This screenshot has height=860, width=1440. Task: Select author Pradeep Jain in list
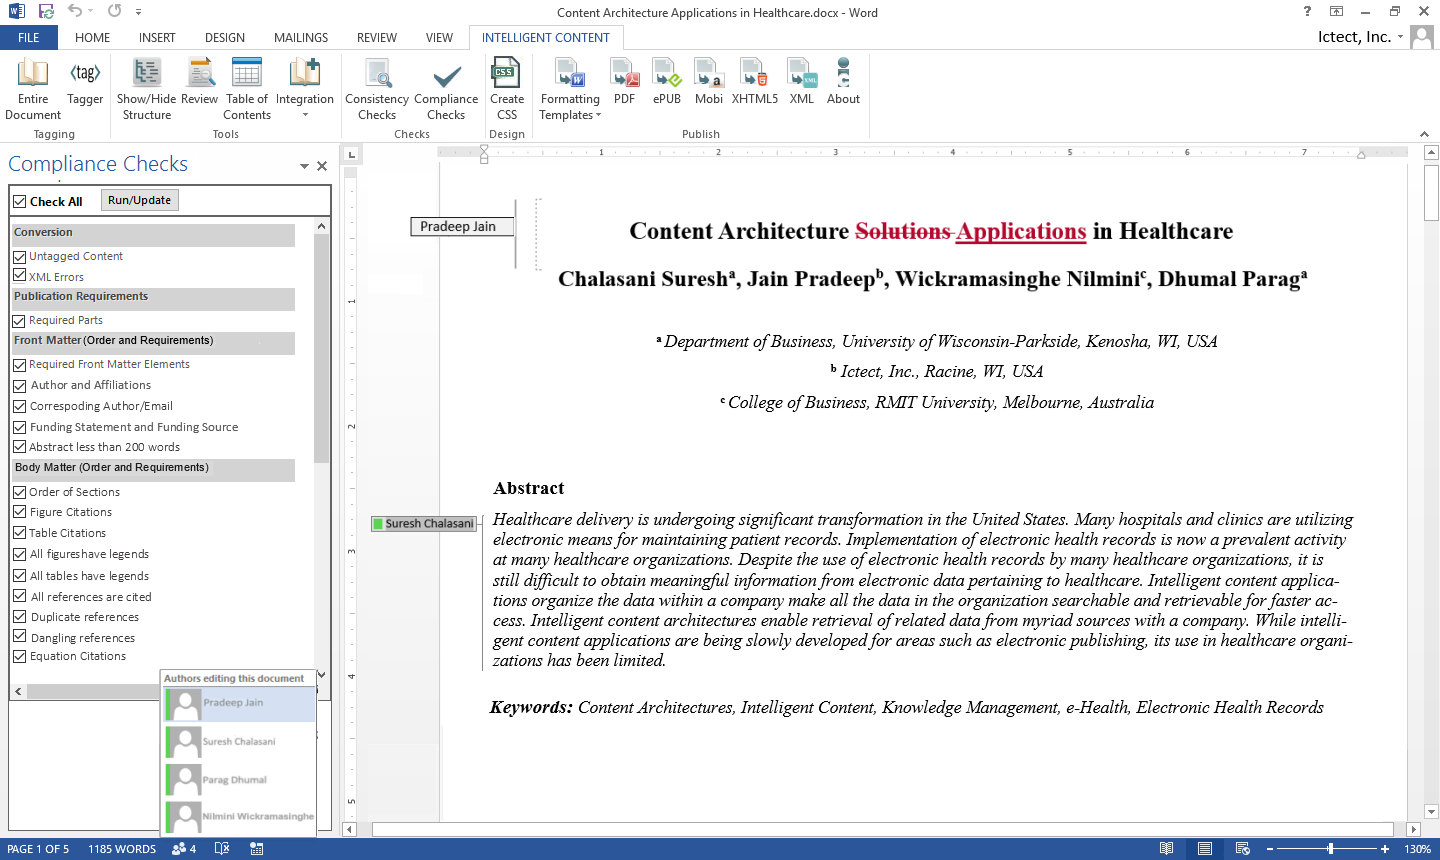pyautogui.click(x=240, y=703)
